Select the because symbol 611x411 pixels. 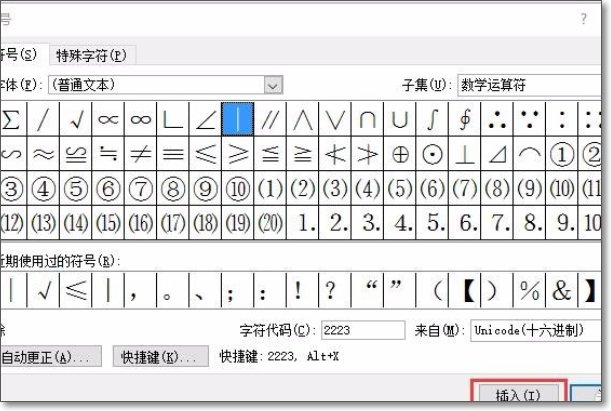(x=529, y=119)
